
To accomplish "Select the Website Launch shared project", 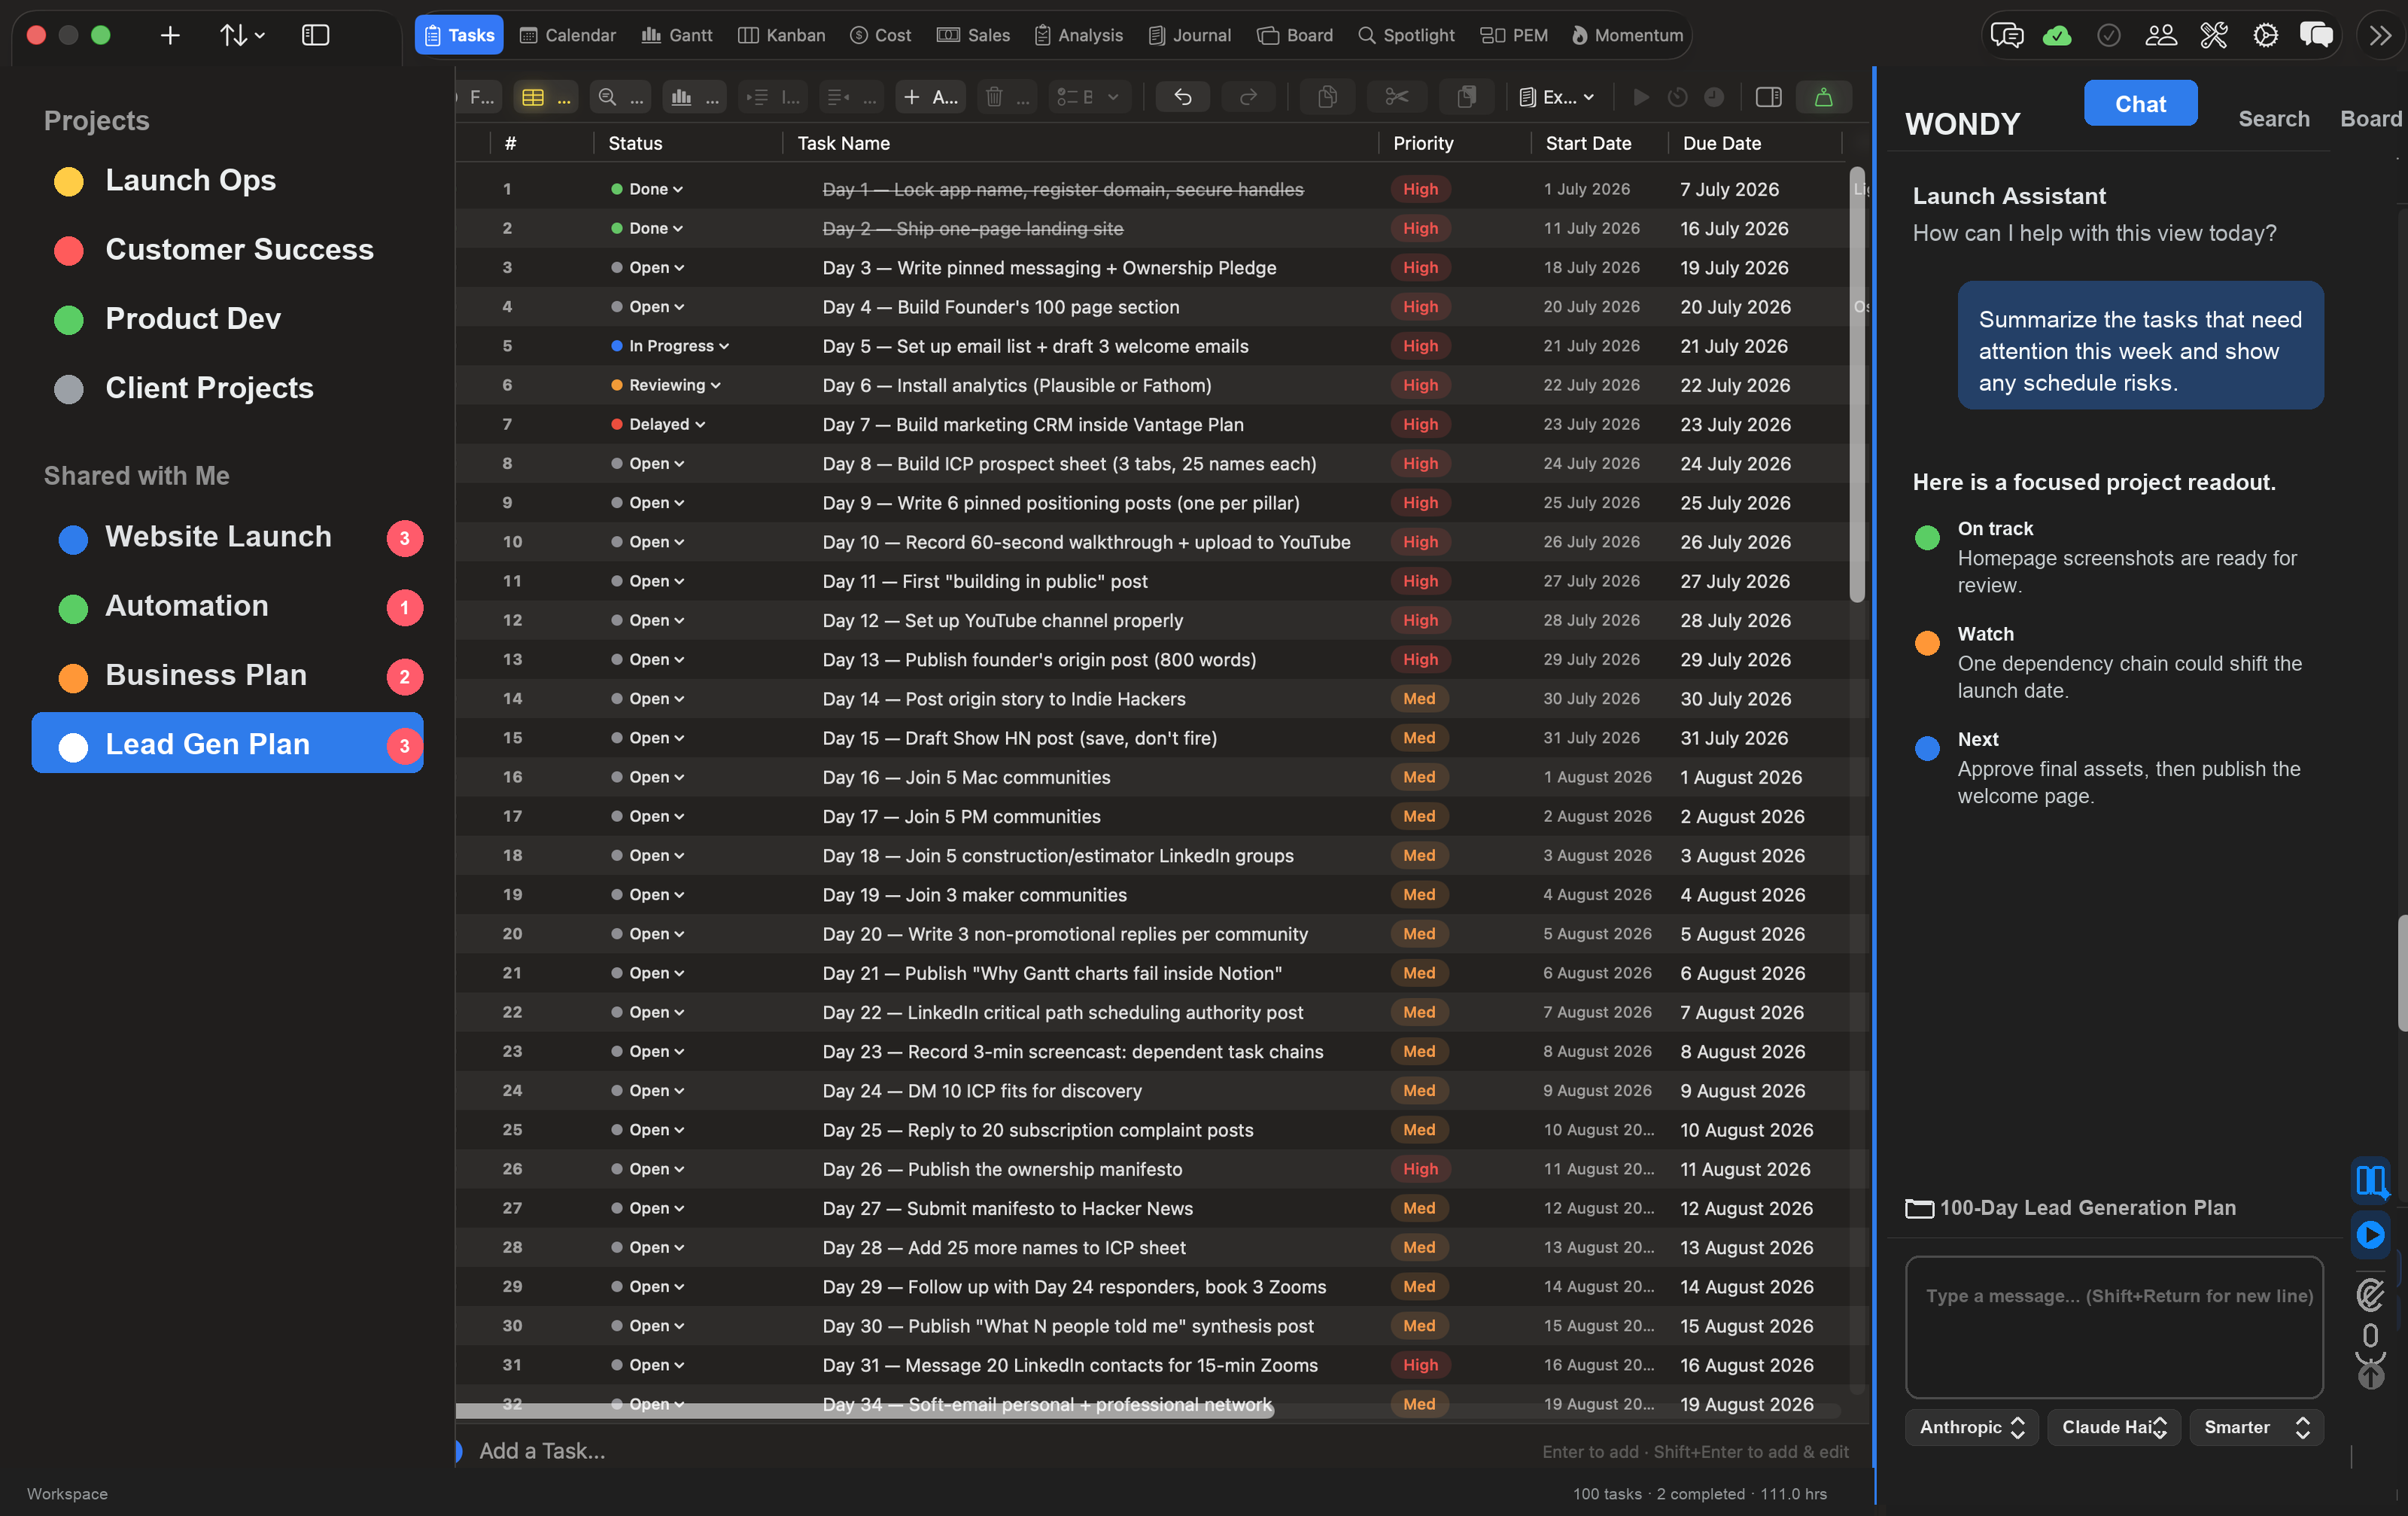I will click(228, 537).
